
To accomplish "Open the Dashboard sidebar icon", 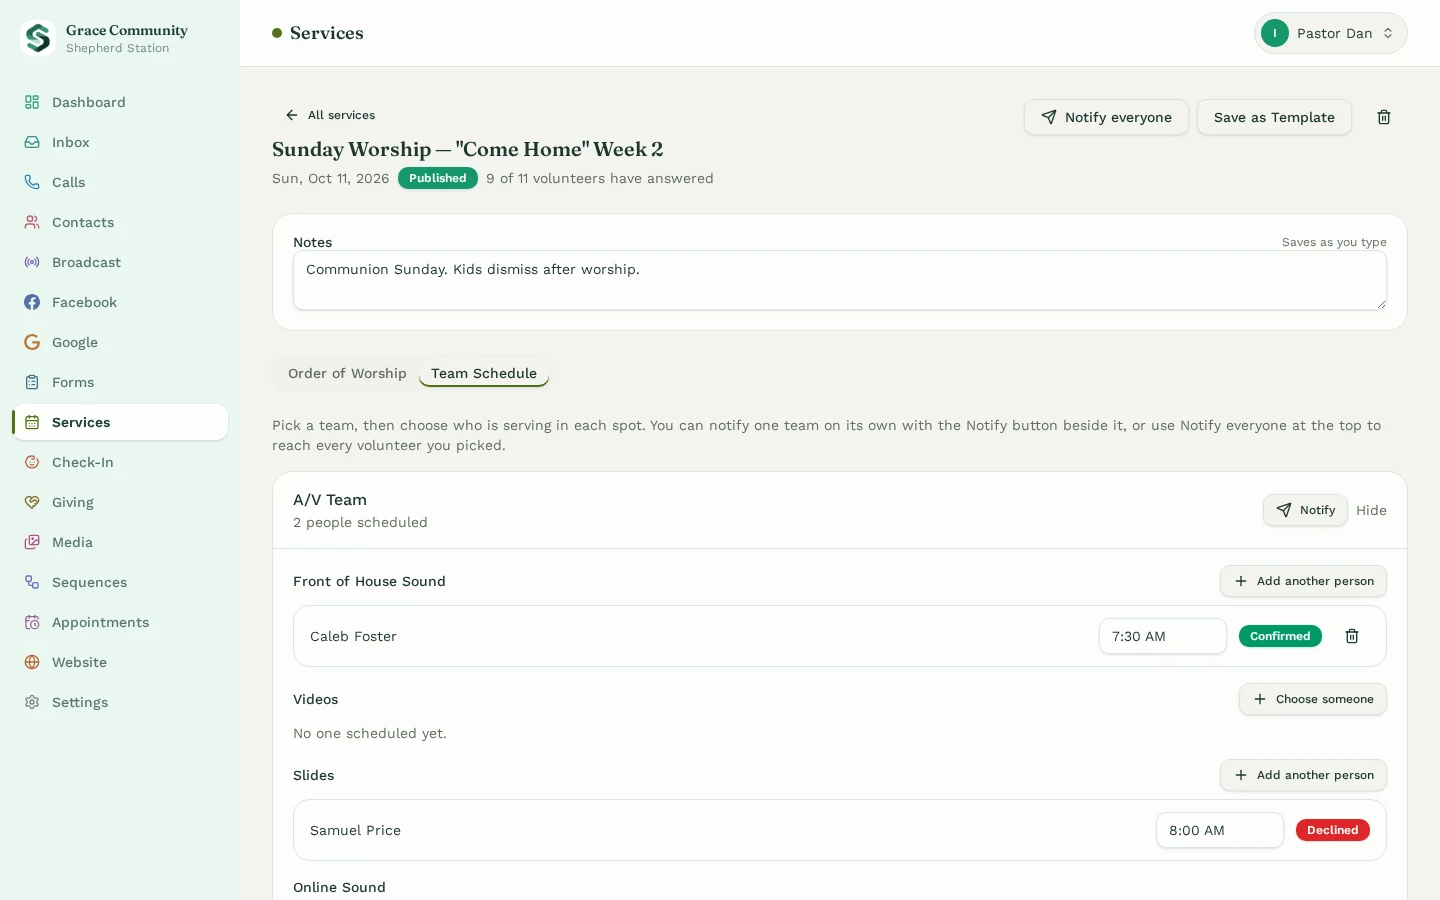I will pyautogui.click(x=32, y=102).
